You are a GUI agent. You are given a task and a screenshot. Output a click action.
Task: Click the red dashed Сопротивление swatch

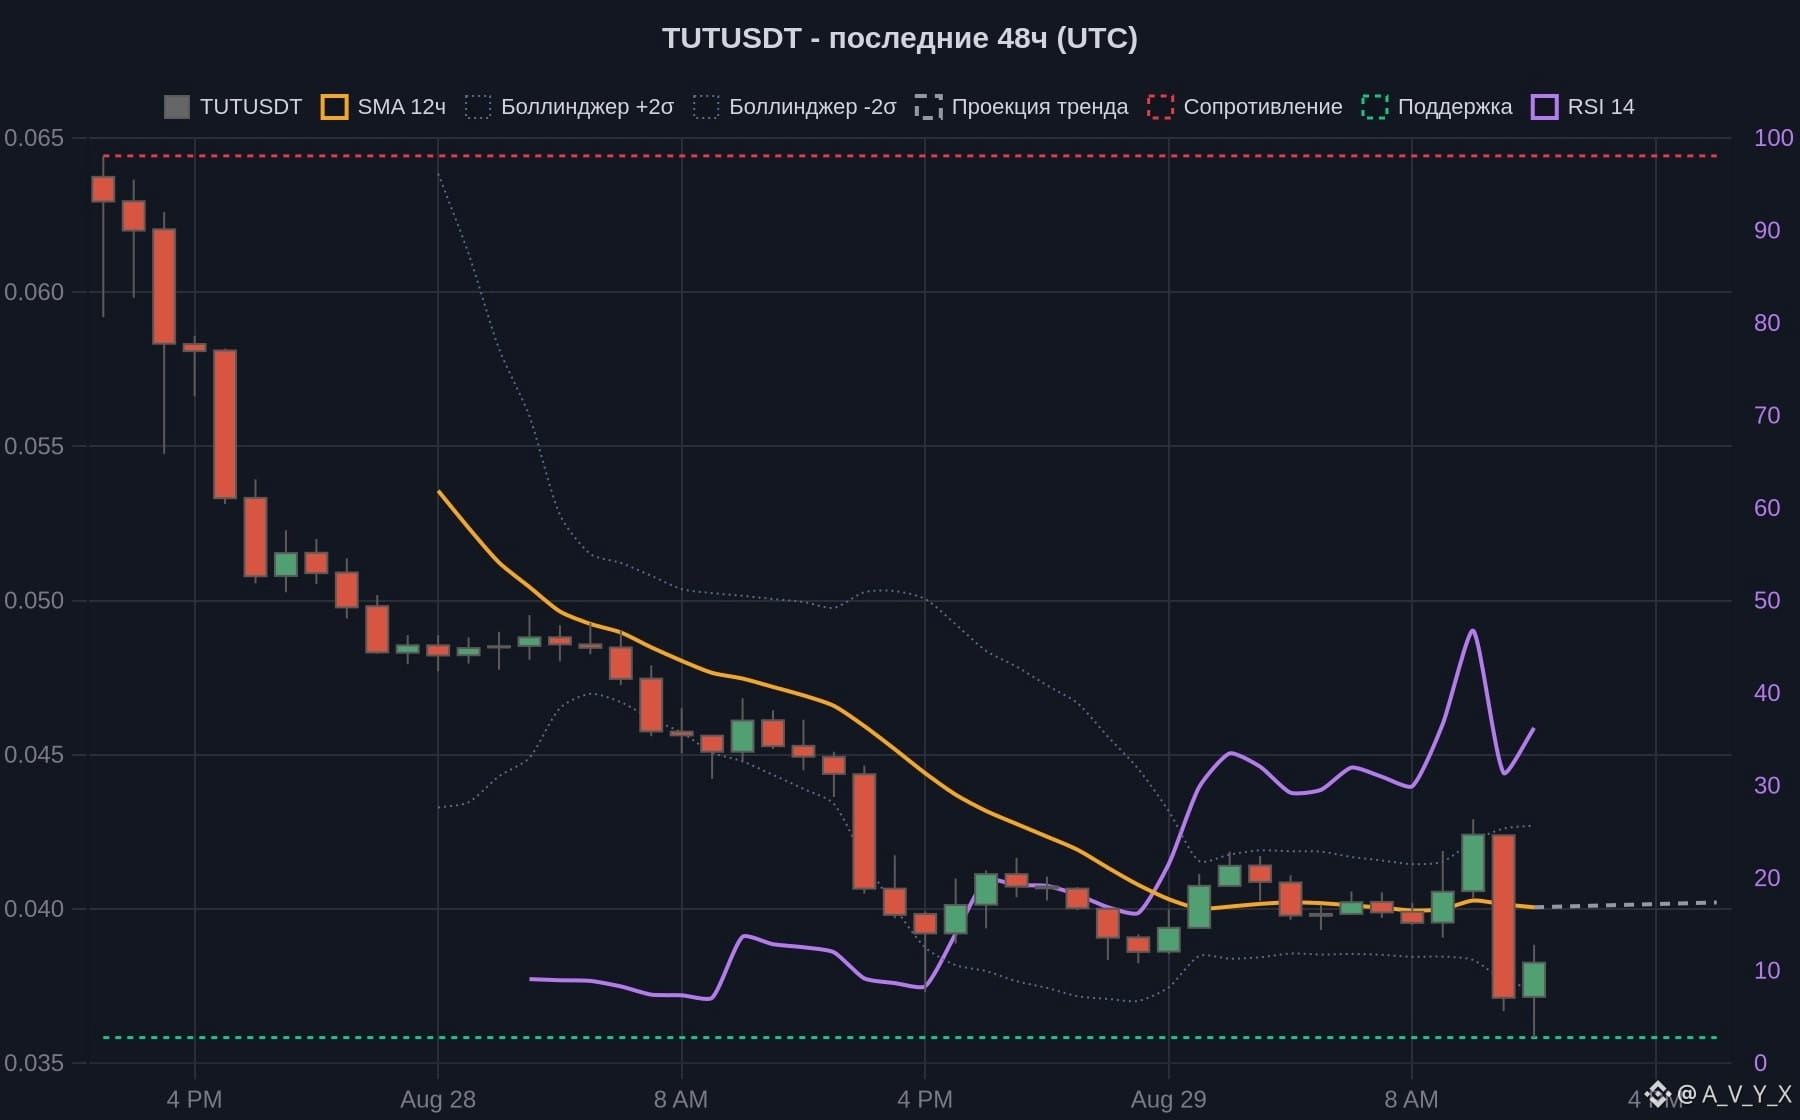tap(1160, 107)
